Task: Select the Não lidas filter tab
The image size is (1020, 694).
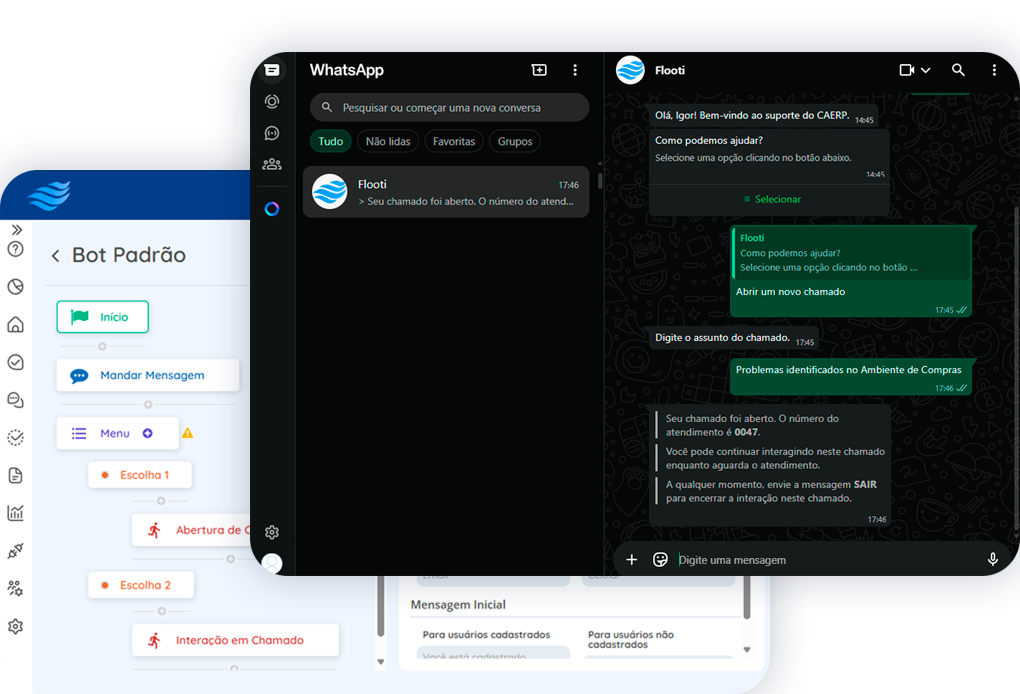Action: 388,142
